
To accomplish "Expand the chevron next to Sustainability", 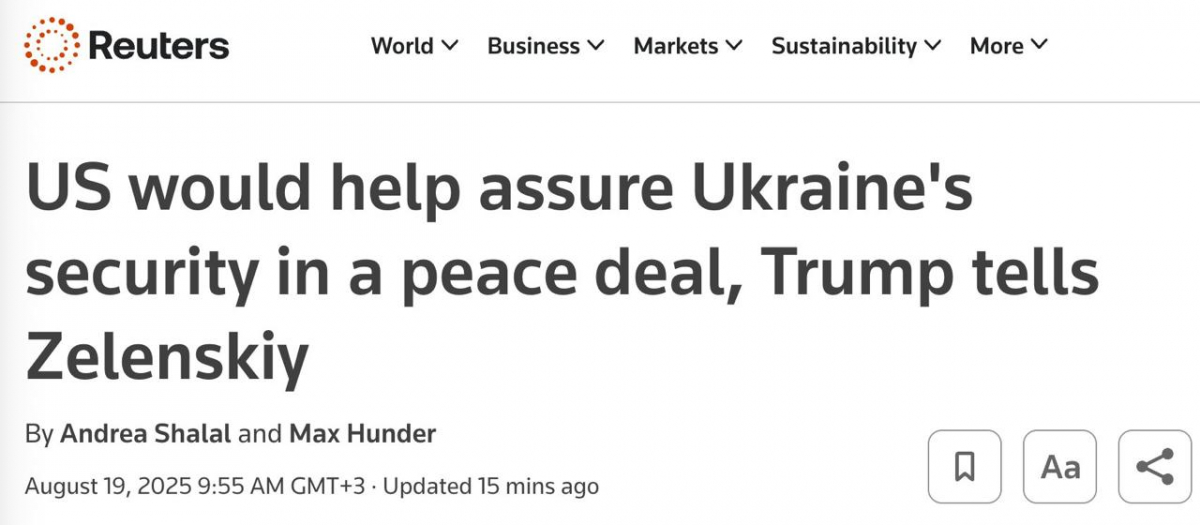I will 933,46.
